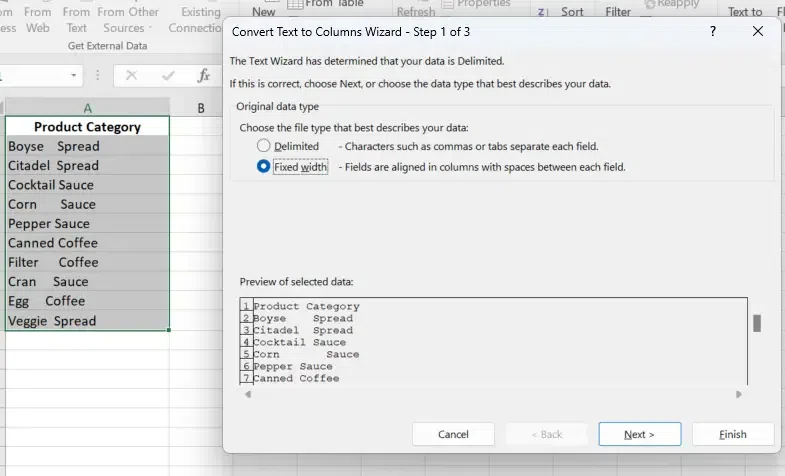Select the cell containing Canned Coffee
The height and width of the screenshot is (476, 785).
(88, 243)
